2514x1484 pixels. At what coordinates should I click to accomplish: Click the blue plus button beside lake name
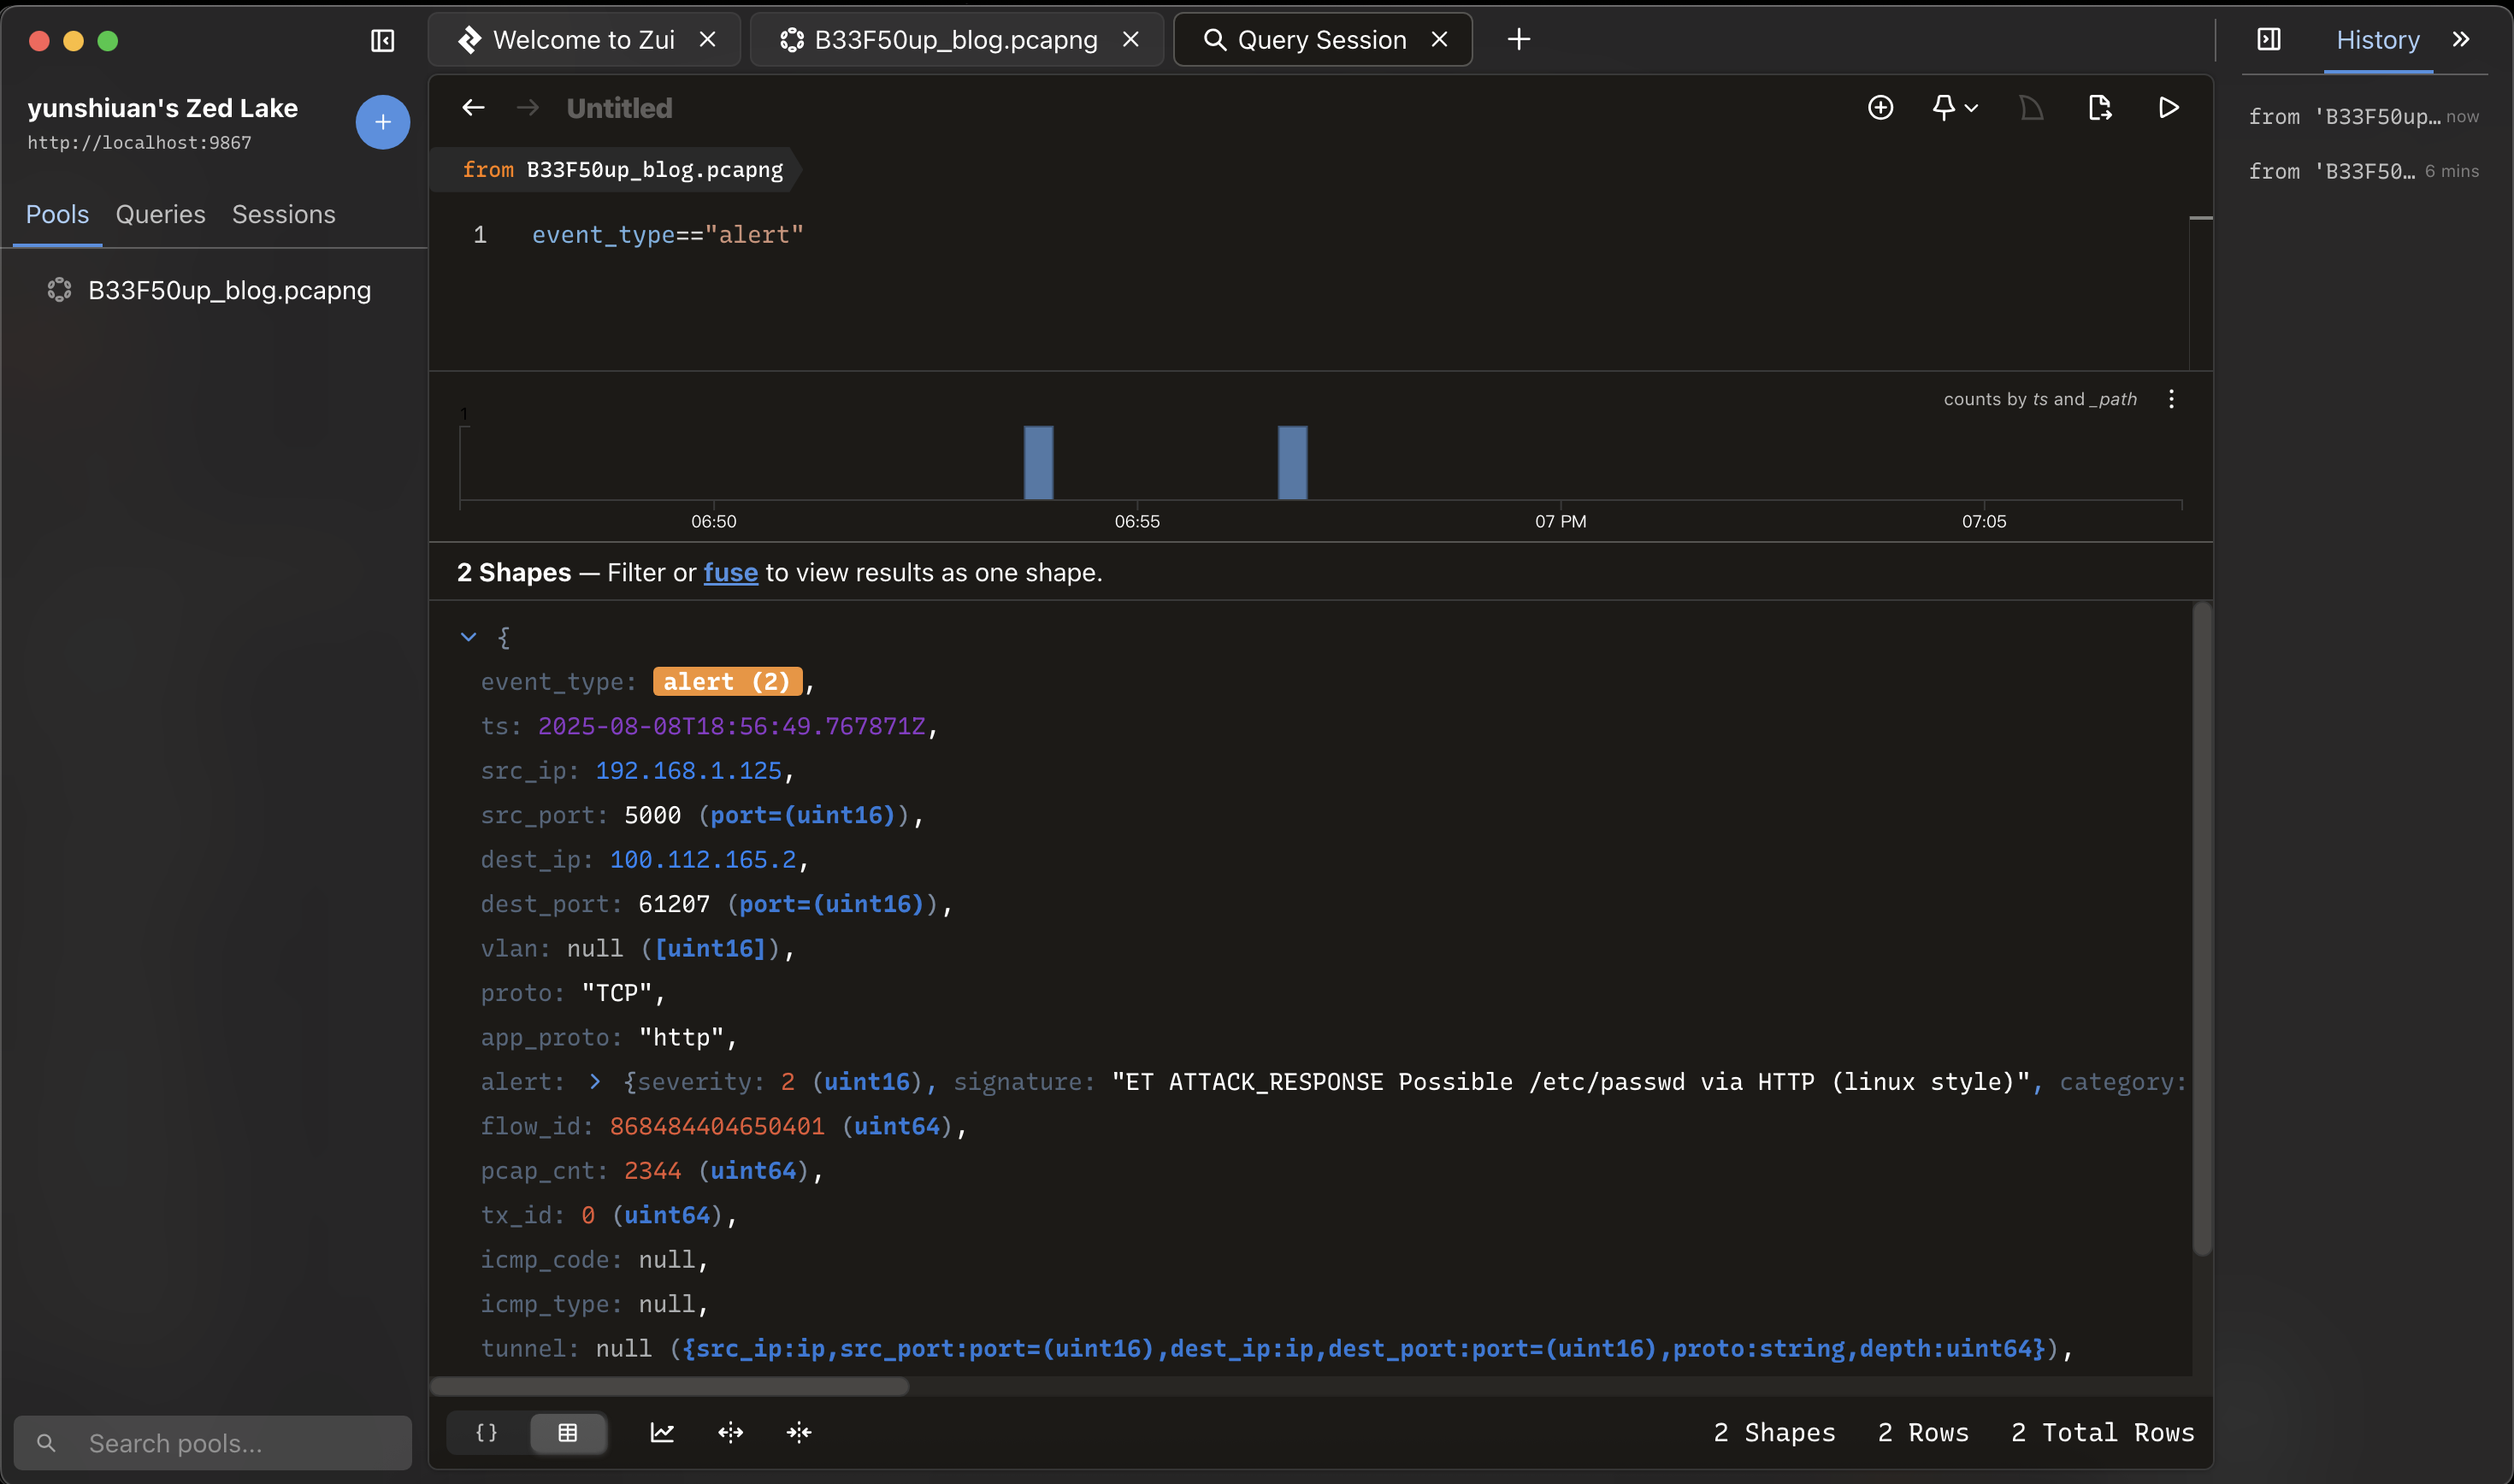382,122
